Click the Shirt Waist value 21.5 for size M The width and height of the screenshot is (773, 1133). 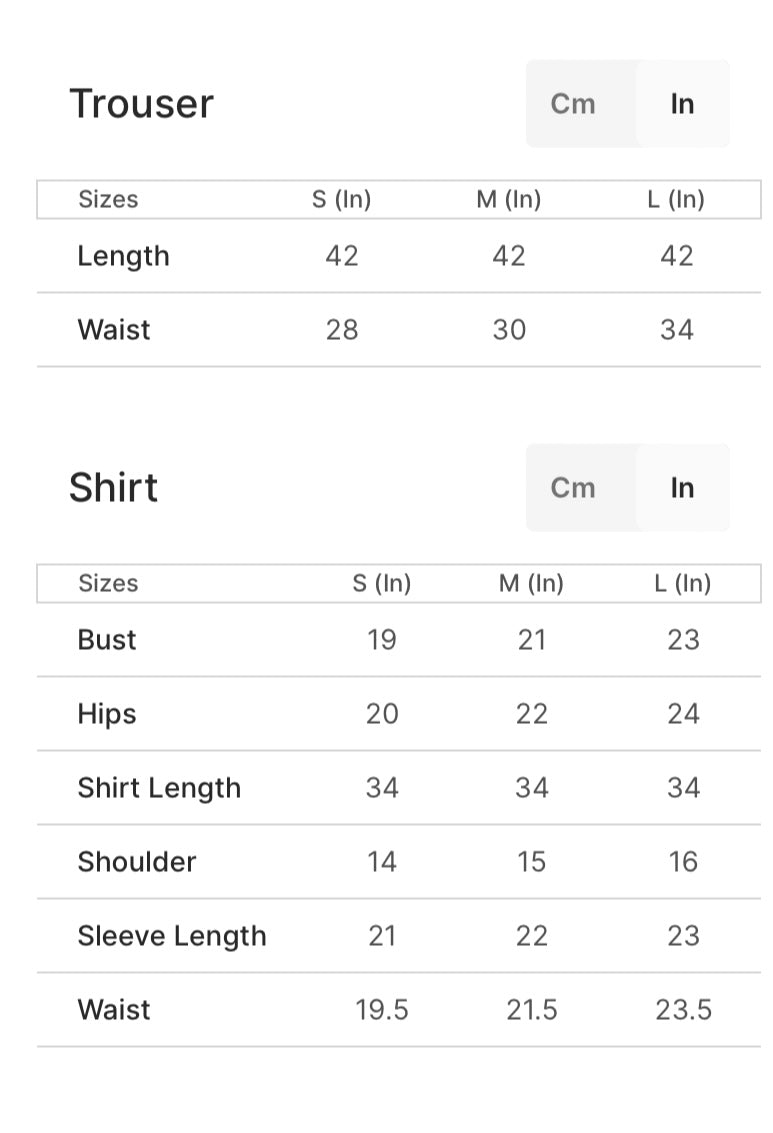pos(532,1010)
